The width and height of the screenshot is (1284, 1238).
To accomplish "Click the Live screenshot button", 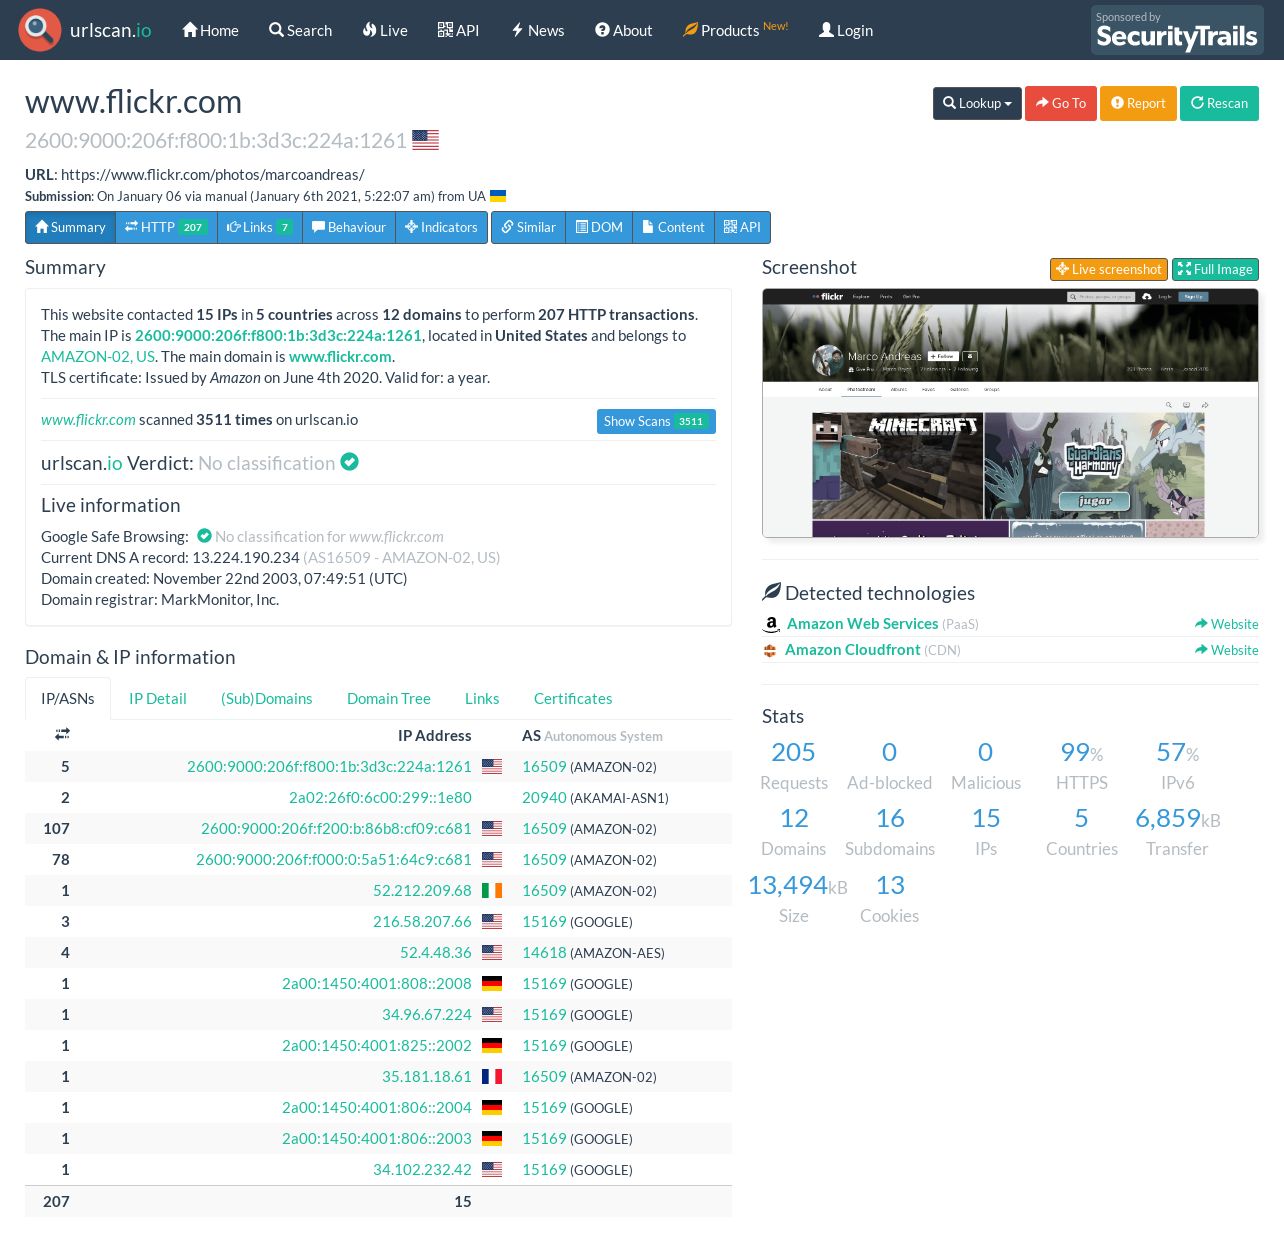I will [x=1108, y=269].
